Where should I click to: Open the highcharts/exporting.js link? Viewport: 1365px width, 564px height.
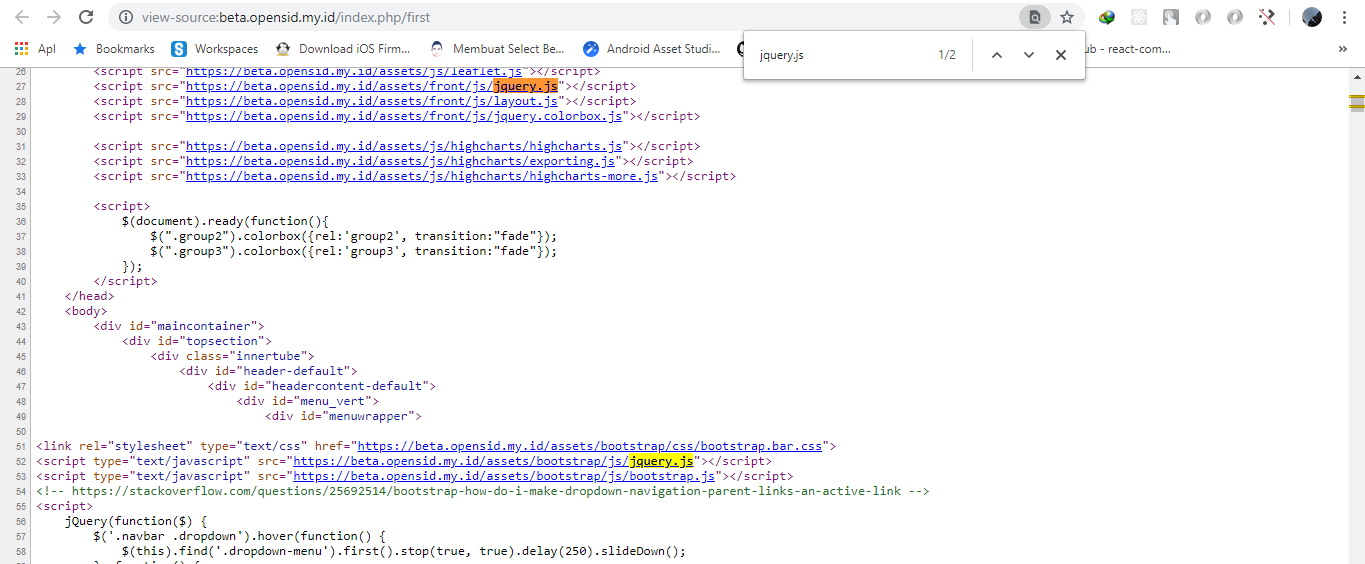tap(401, 161)
